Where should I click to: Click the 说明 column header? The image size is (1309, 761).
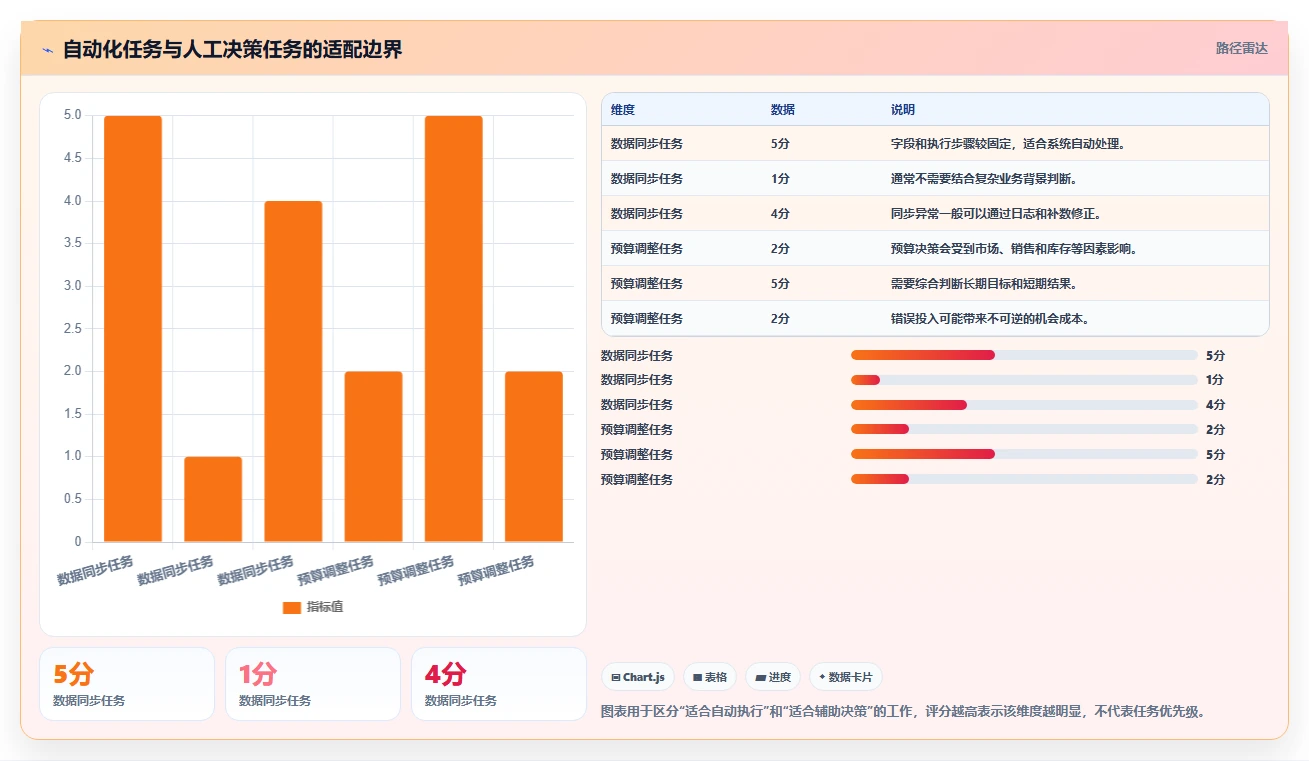(x=903, y=110)
